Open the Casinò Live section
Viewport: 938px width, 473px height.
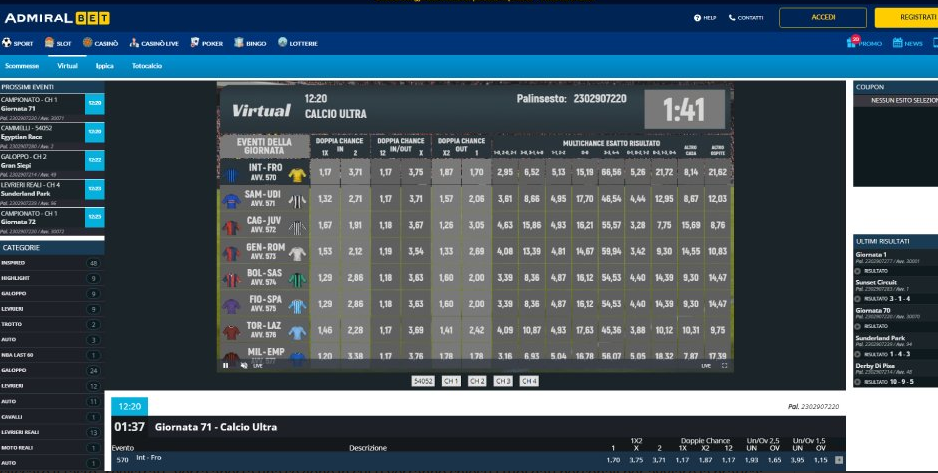[x=154, y=43]
